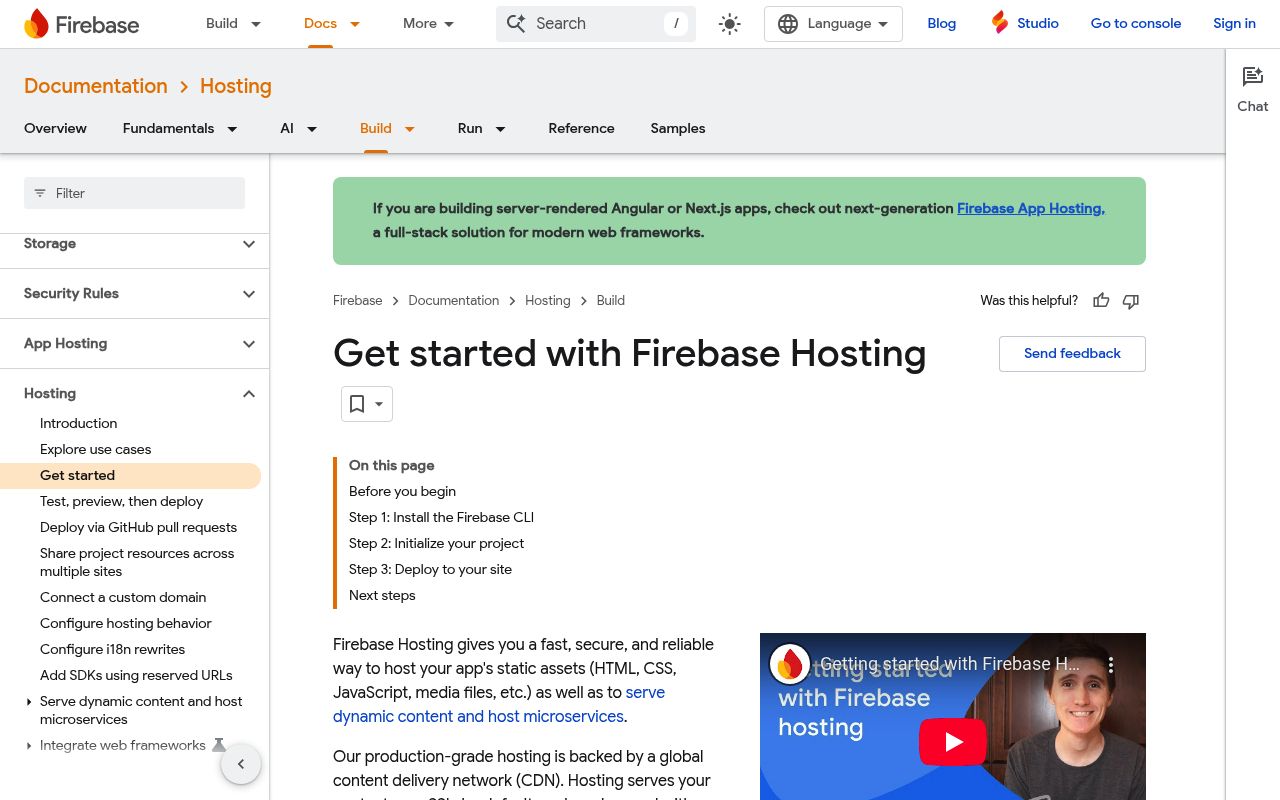Mark the page unhelpful with thumbs down
1280x800 pixels.
[1131, 301]
